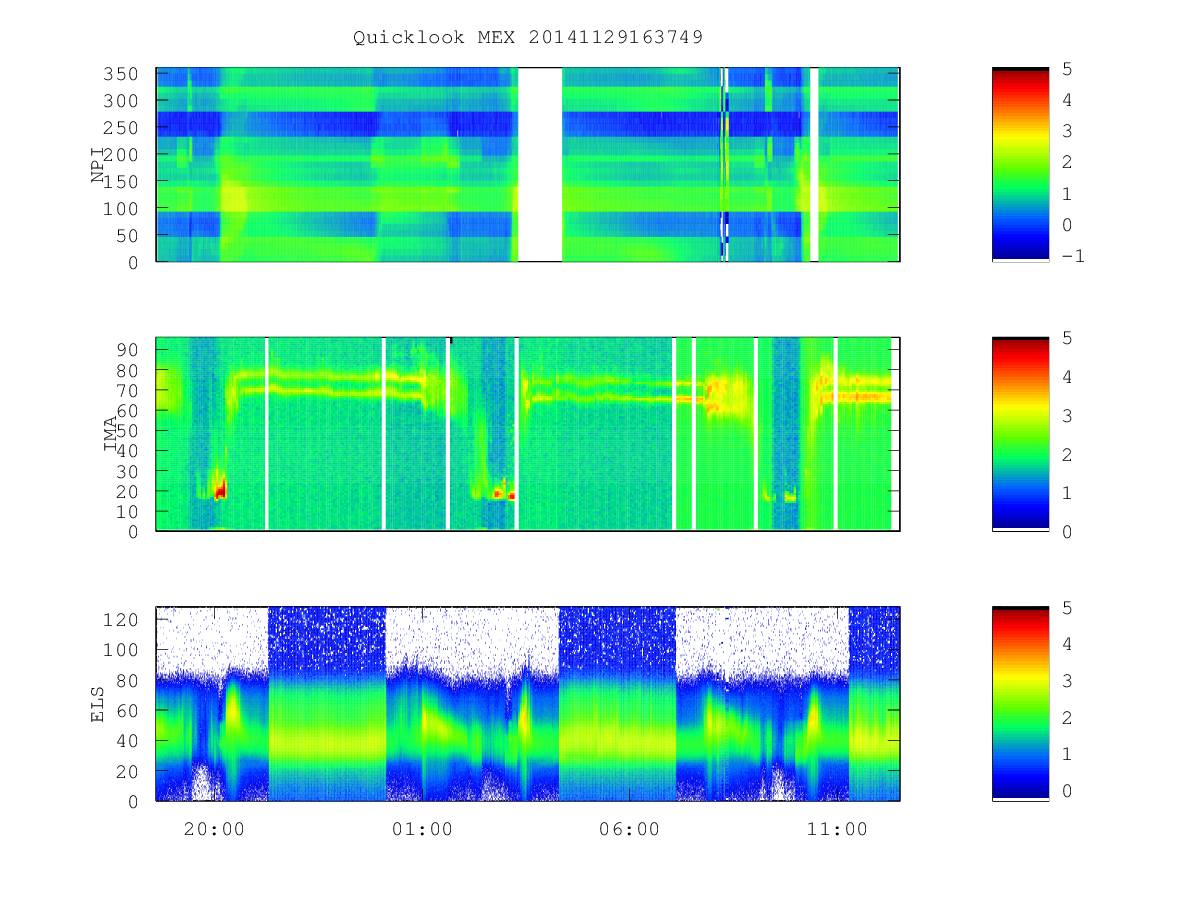
Task: Open the NPI panel color scale bar
Action: click(1020, 164)
